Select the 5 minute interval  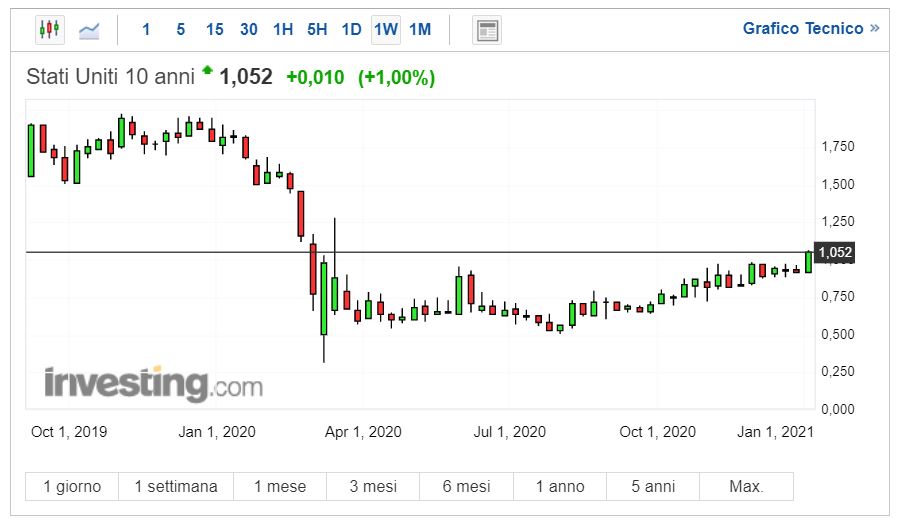coord(180,30)
